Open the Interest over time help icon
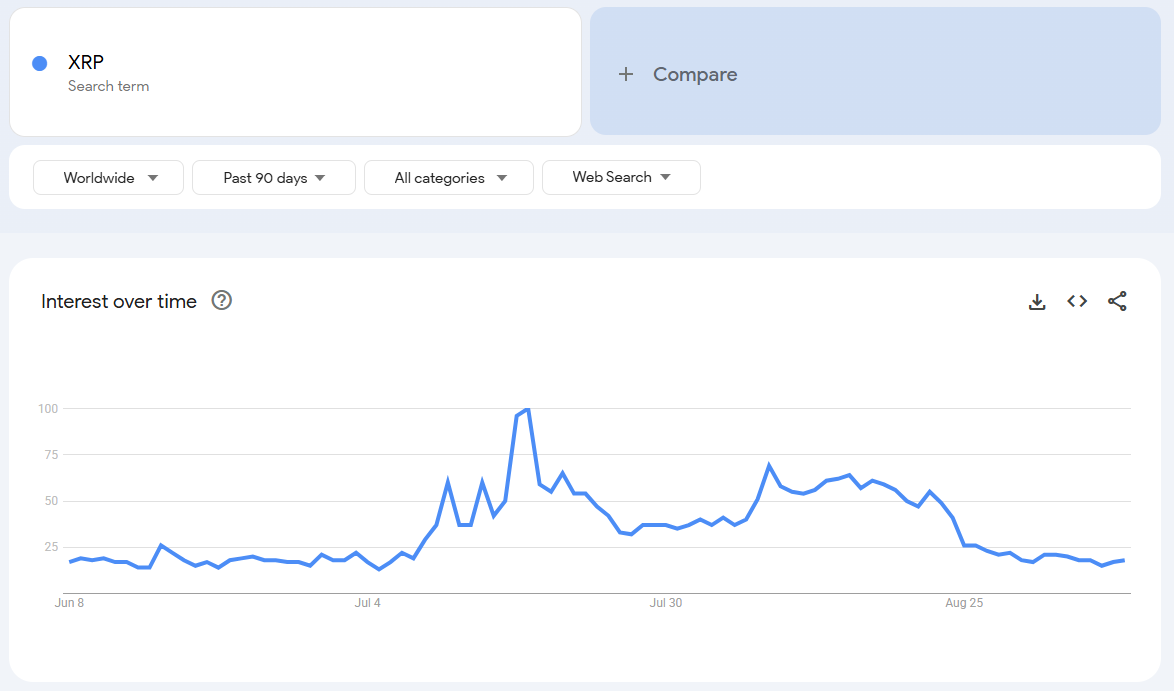The image size is (1174, 691). pos(222,301)
